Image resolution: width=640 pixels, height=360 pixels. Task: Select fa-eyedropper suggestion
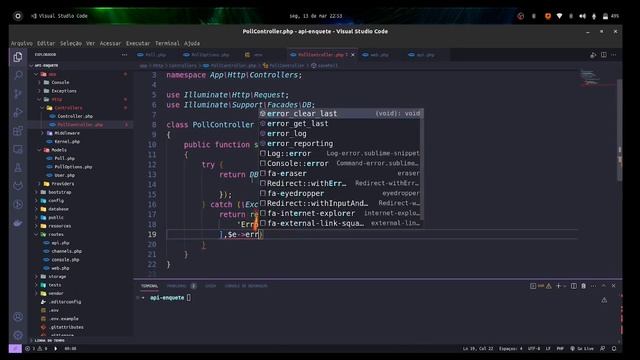(x=340, y=193)
